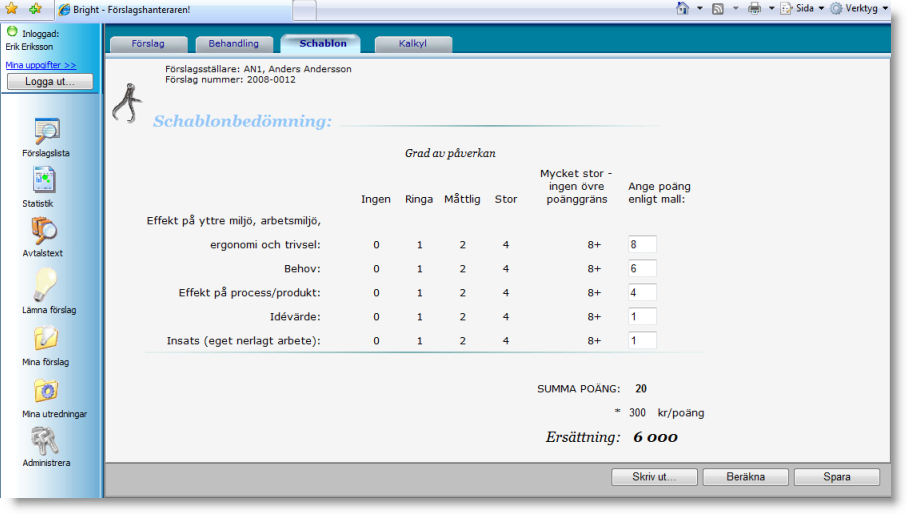The image size is (907, 514).
Task: Click the Beräkna button
Action: tap(746, 477)
